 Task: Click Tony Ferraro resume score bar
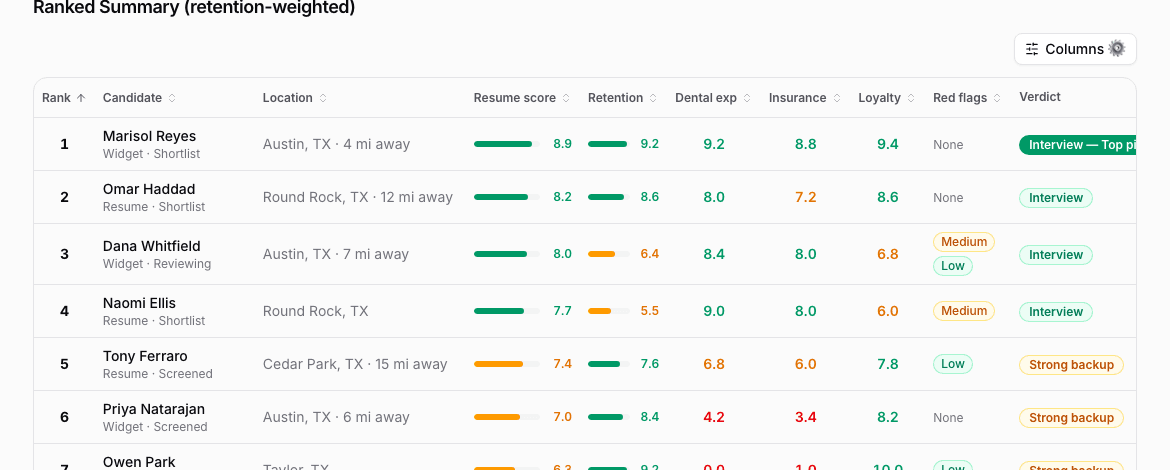coord(507,364)
